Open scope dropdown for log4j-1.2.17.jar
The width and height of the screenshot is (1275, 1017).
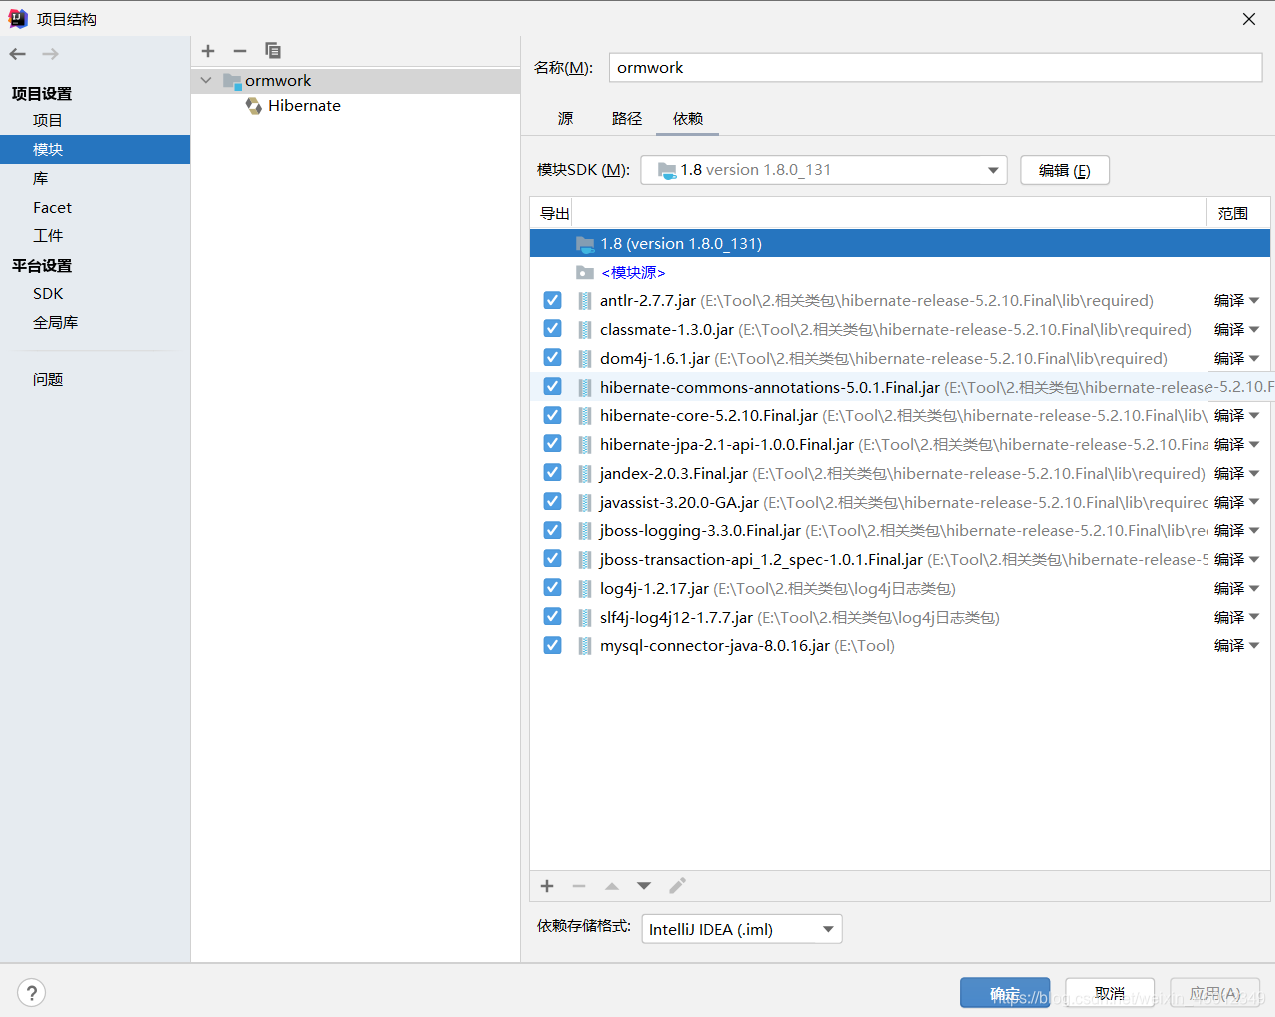[1237, 588]
